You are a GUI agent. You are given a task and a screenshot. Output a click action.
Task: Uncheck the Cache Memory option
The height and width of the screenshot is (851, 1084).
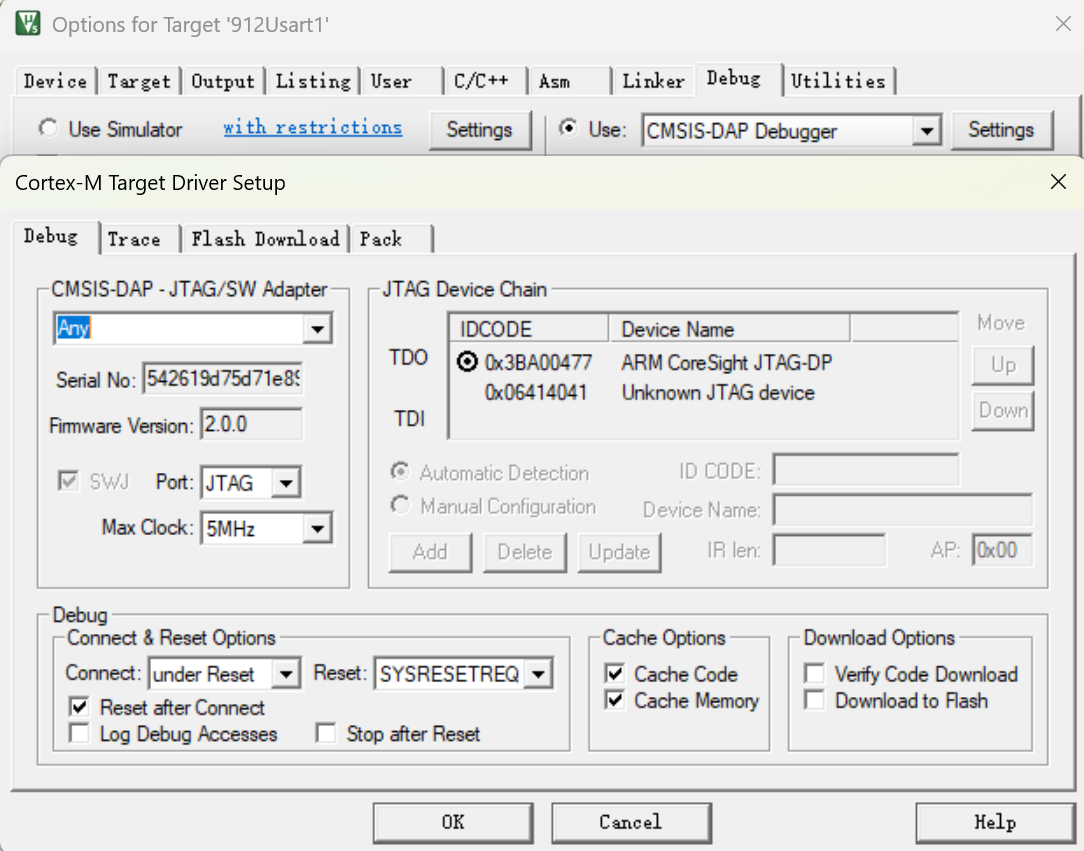click(x=615, y=700)
